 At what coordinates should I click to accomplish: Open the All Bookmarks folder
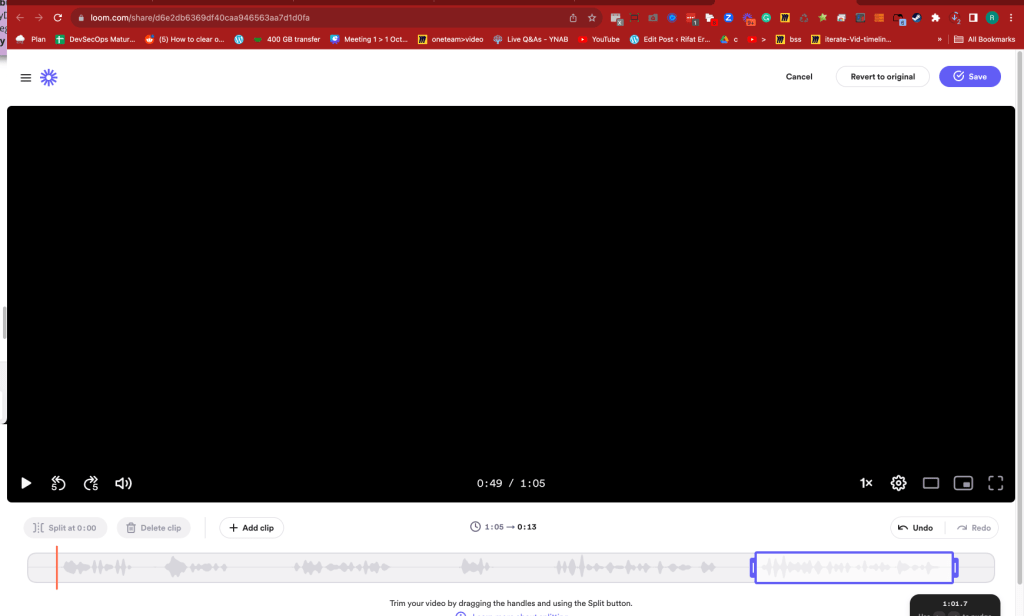coord(985,39)
